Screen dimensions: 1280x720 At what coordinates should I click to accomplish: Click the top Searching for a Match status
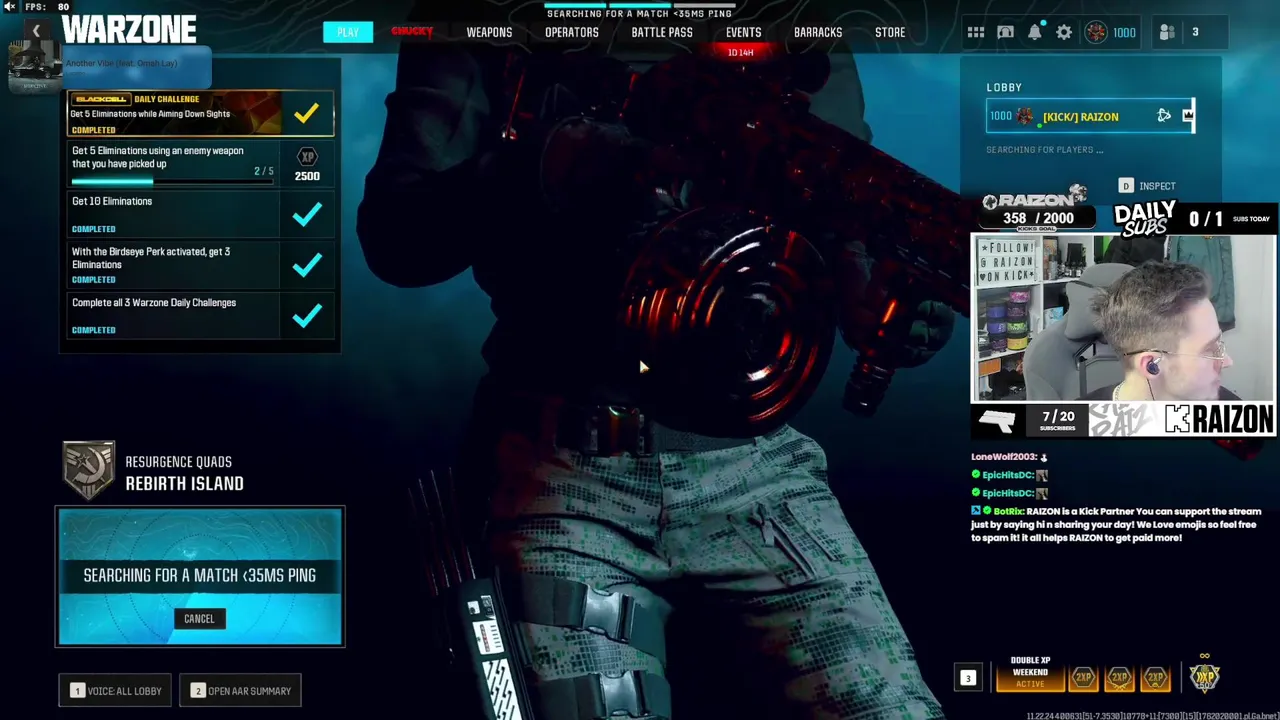click(x=639, y=13)
